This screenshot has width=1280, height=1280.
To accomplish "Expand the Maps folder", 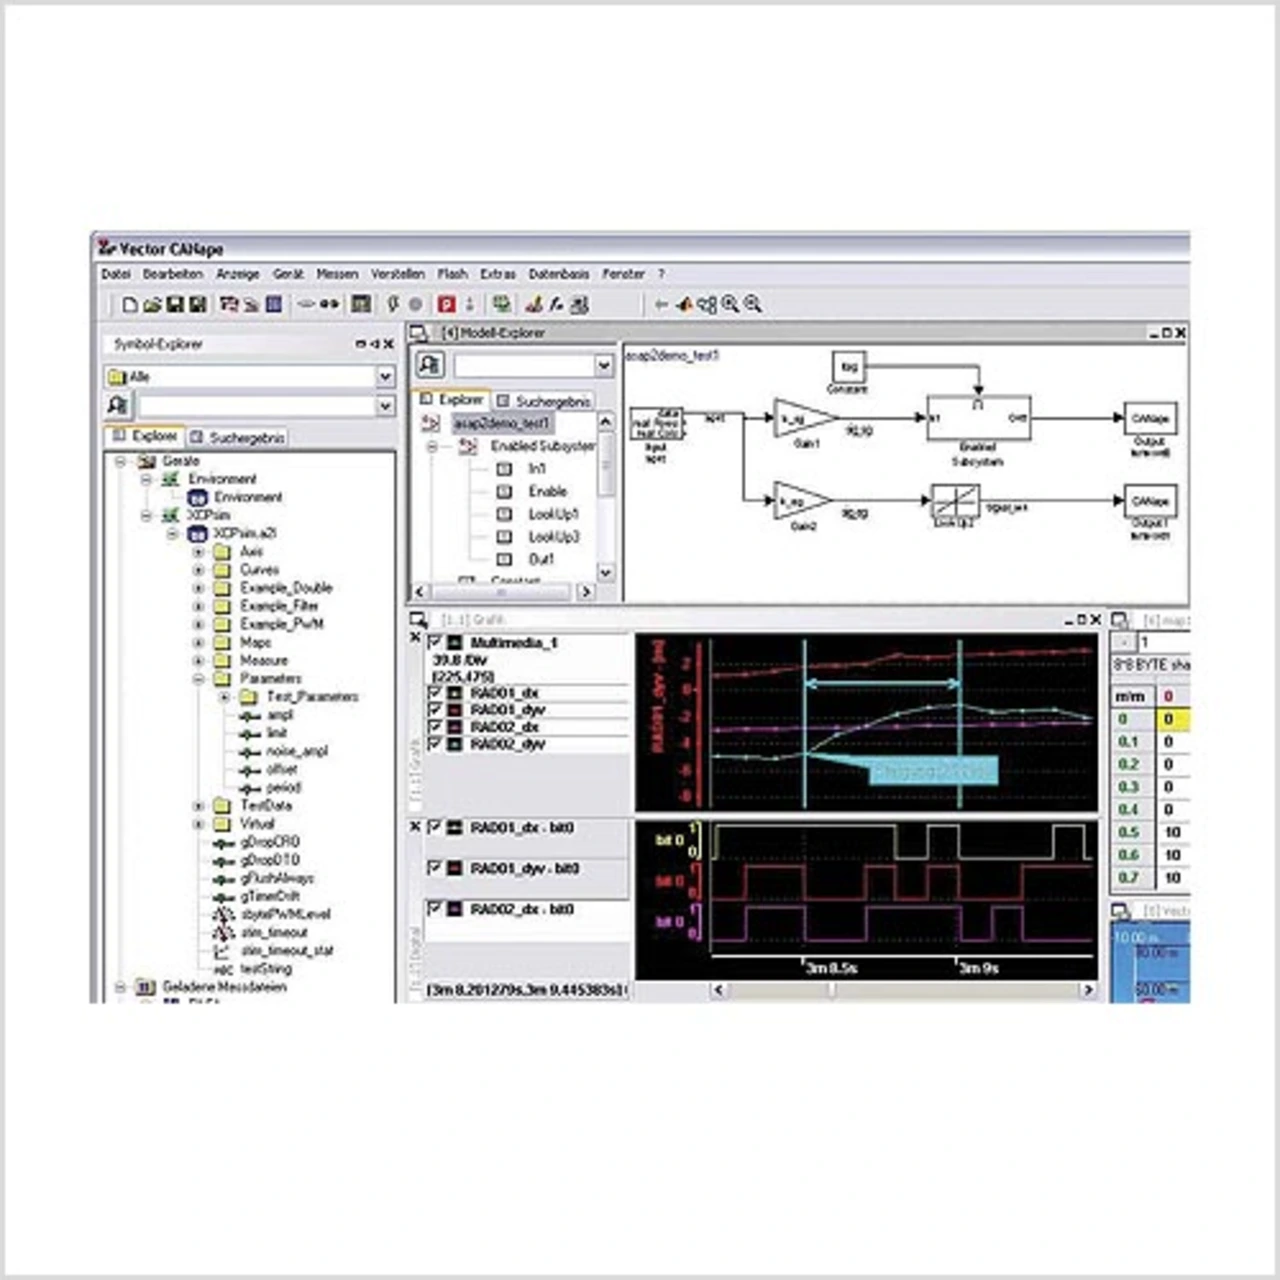I will click(198, 643).
